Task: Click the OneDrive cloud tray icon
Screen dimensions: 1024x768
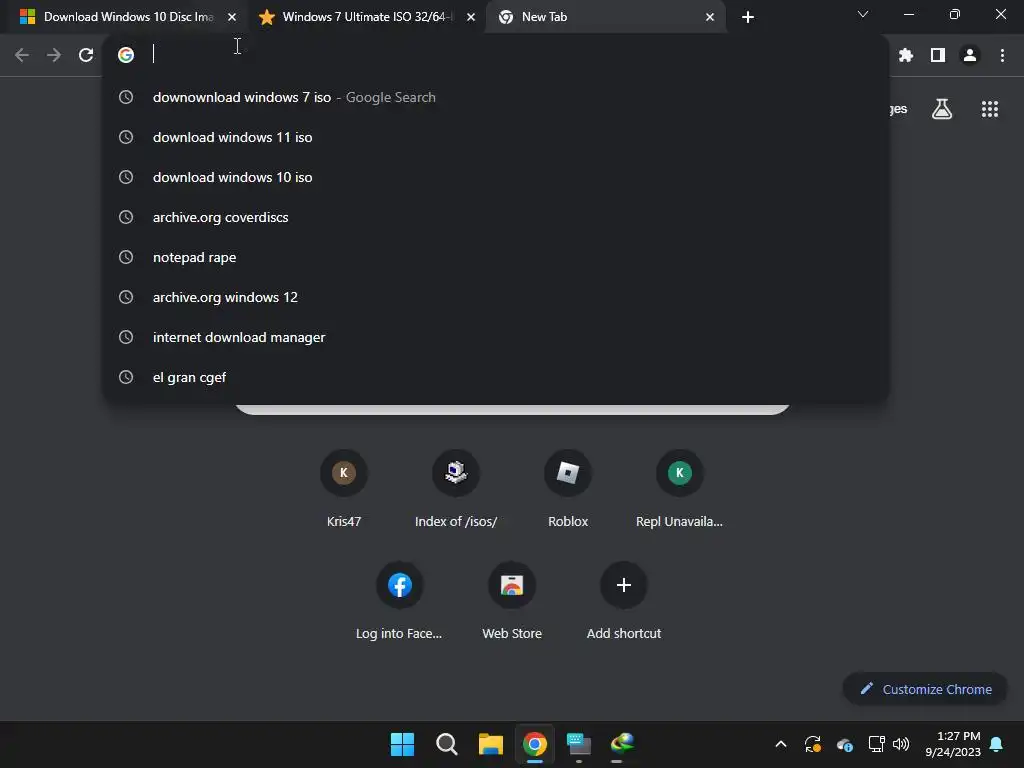Action: (844, 744)
